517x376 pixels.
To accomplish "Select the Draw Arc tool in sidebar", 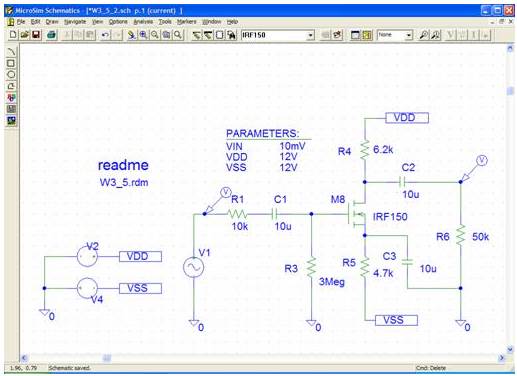I will [x=11, y=52].
